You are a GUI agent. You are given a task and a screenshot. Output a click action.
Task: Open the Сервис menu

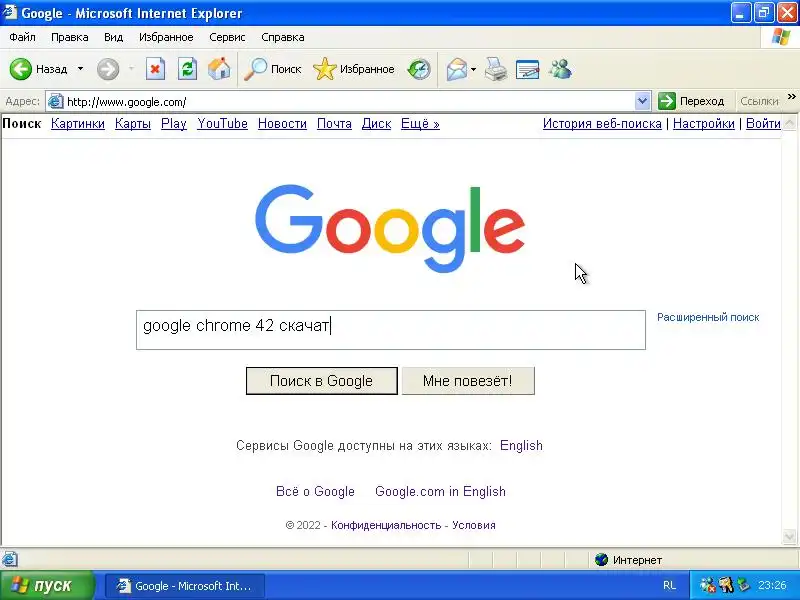pos(227,37)
